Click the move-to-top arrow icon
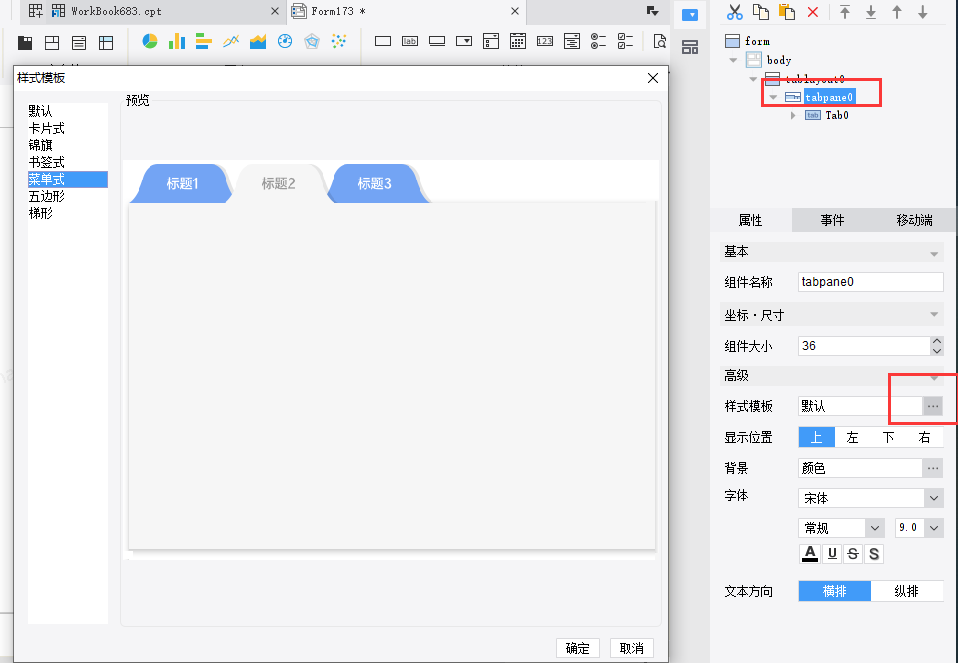Viewport: 958px width, 663px height. coord(845,12)
